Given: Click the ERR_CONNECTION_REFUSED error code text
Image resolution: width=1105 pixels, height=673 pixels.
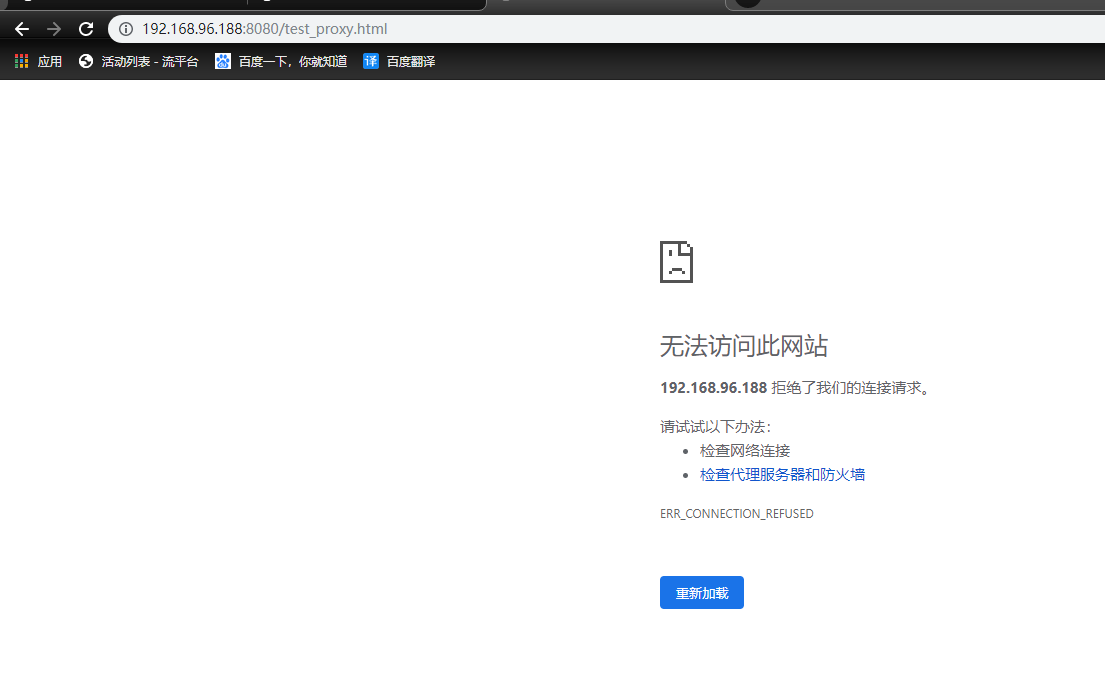Looking at the screenshot, I should point(736,514).
